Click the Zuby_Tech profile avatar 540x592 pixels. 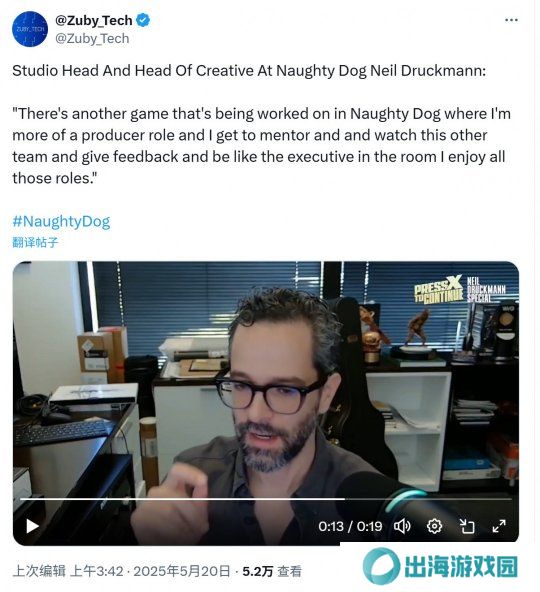tap(30, 29)
